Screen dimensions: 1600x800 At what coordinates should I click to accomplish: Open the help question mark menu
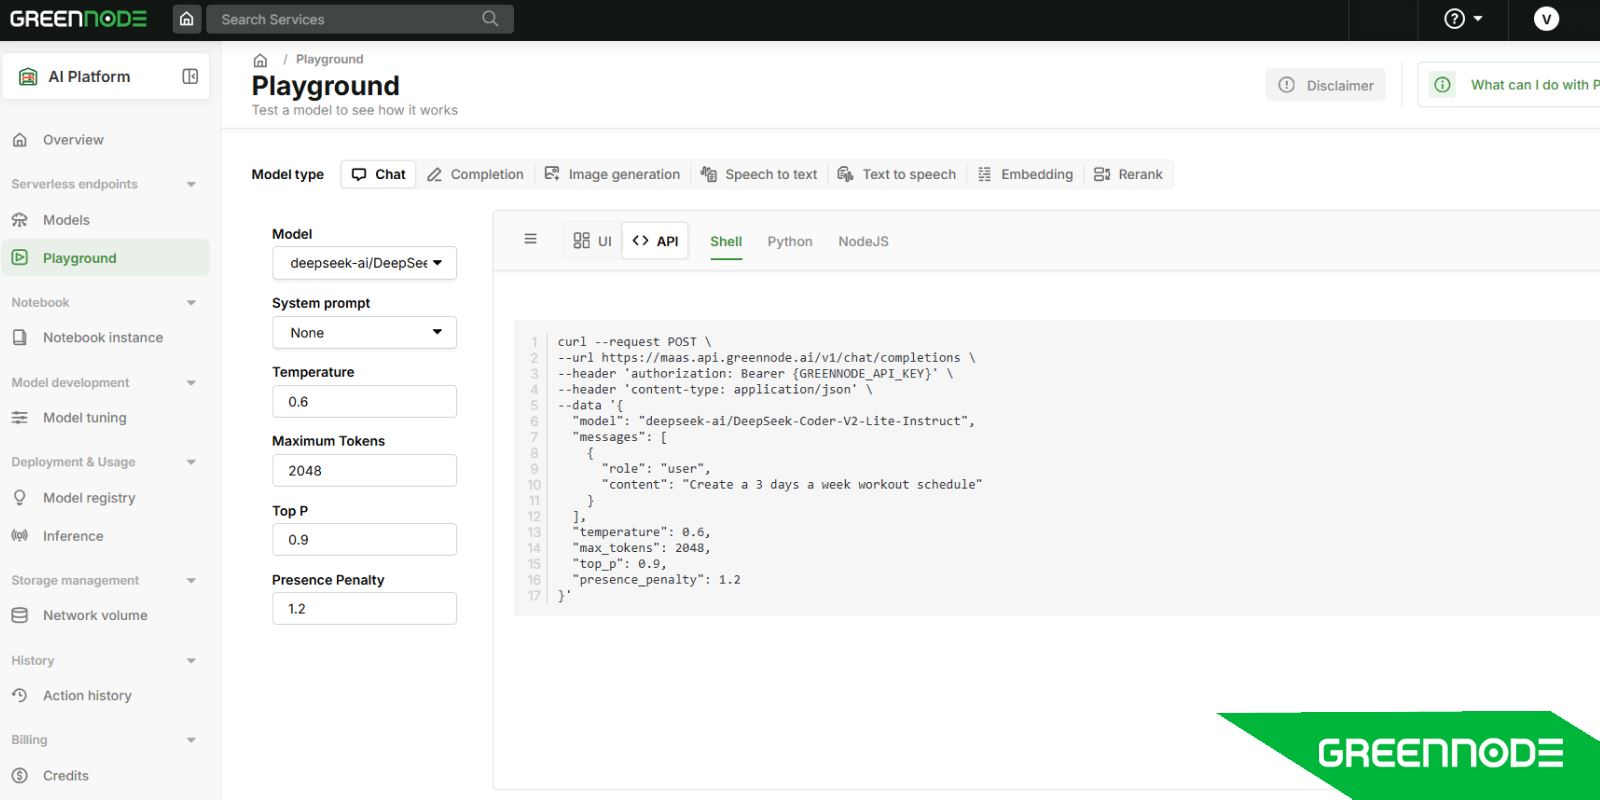pyautogui.click(x=1463, y=19)
